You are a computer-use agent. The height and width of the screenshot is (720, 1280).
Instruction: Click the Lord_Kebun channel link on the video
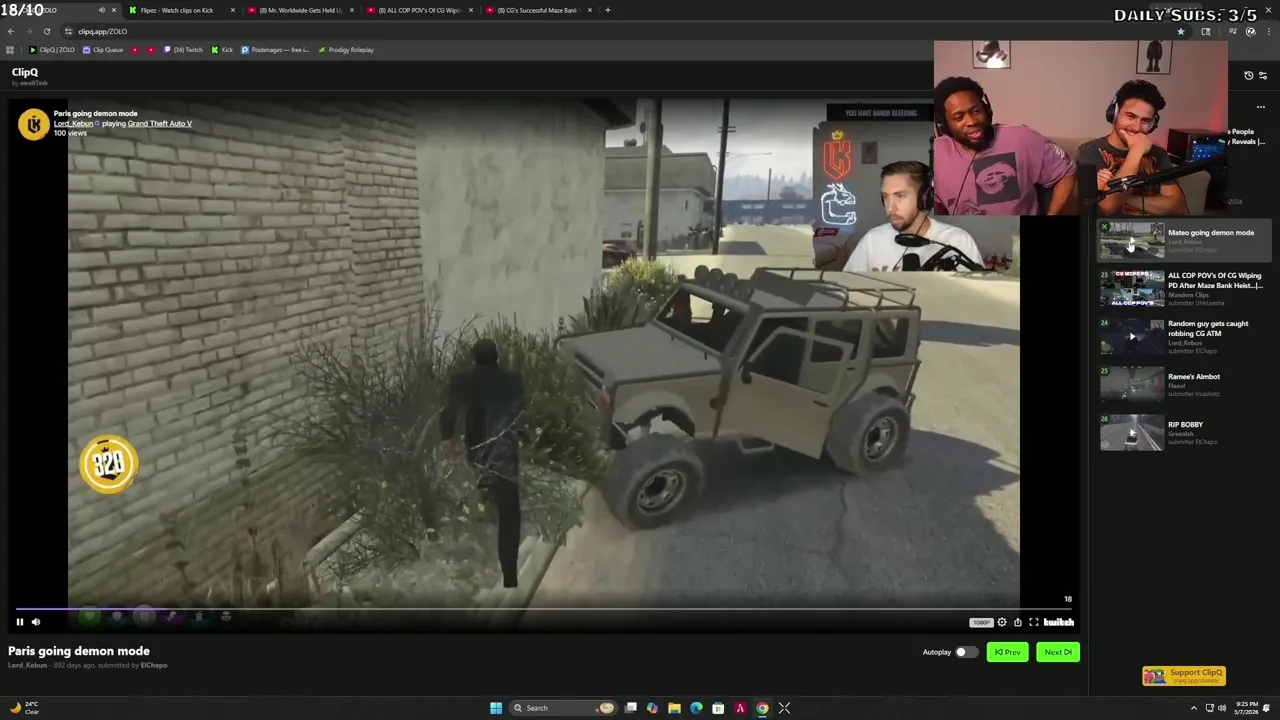pyautogui.click(x=74, y=123)
